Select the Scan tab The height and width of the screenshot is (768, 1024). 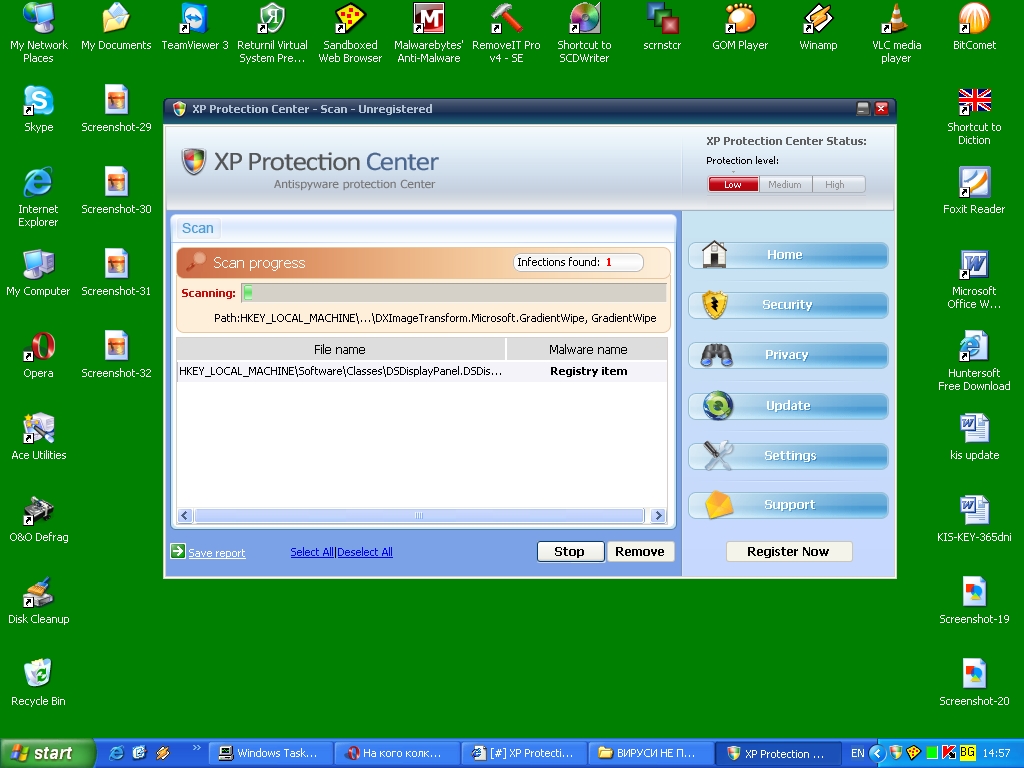tap(197, 229)
